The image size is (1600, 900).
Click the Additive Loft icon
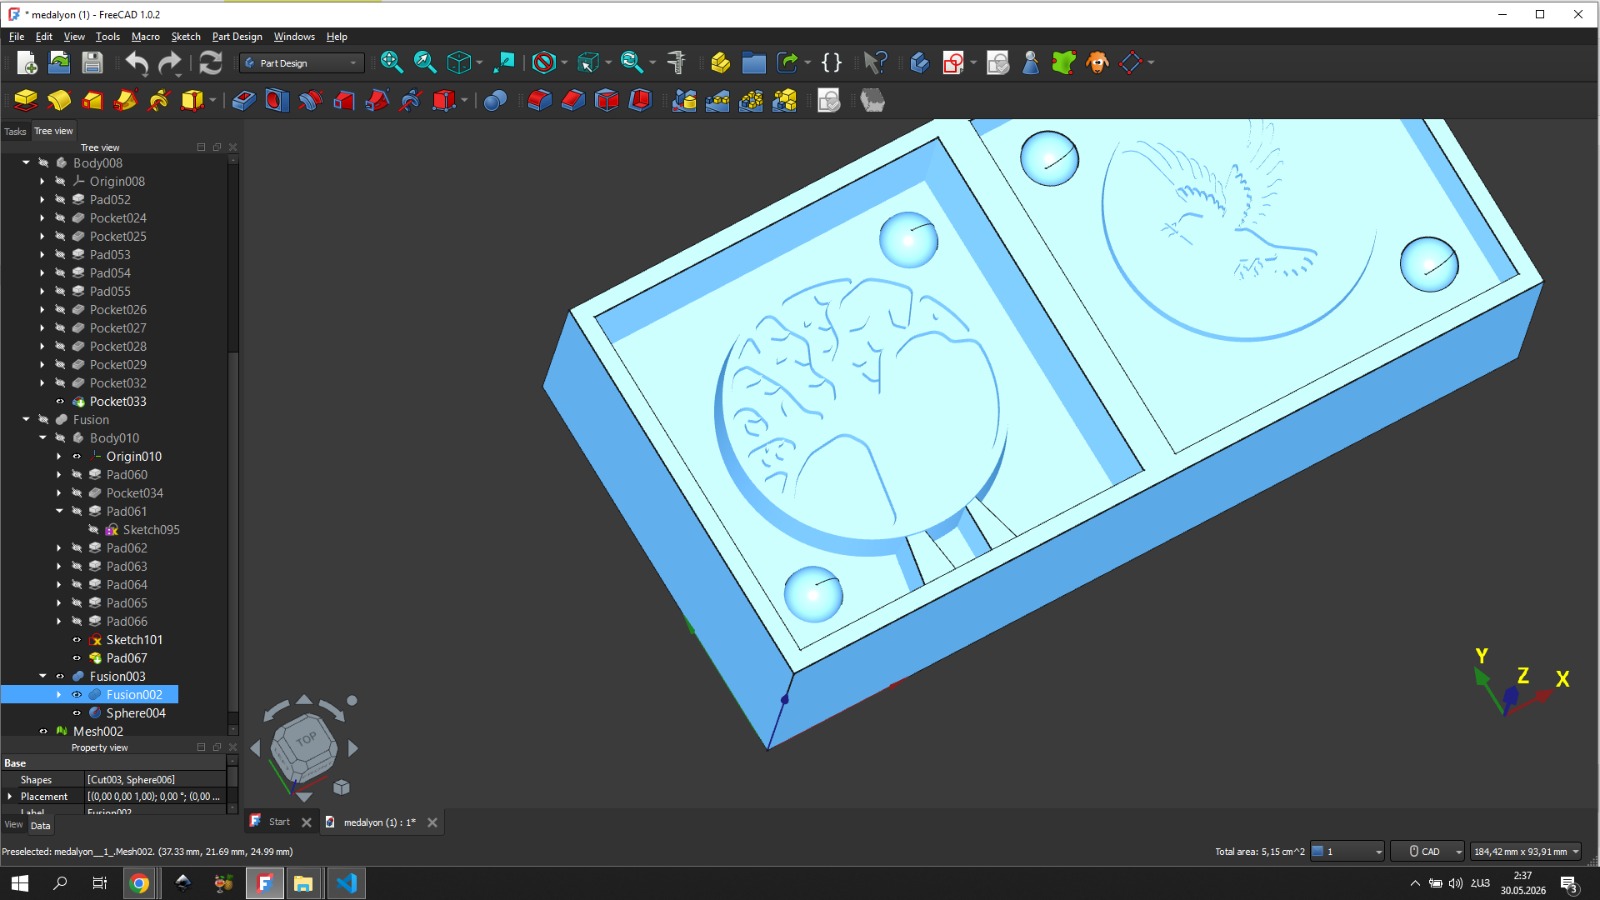click(92, 100)
